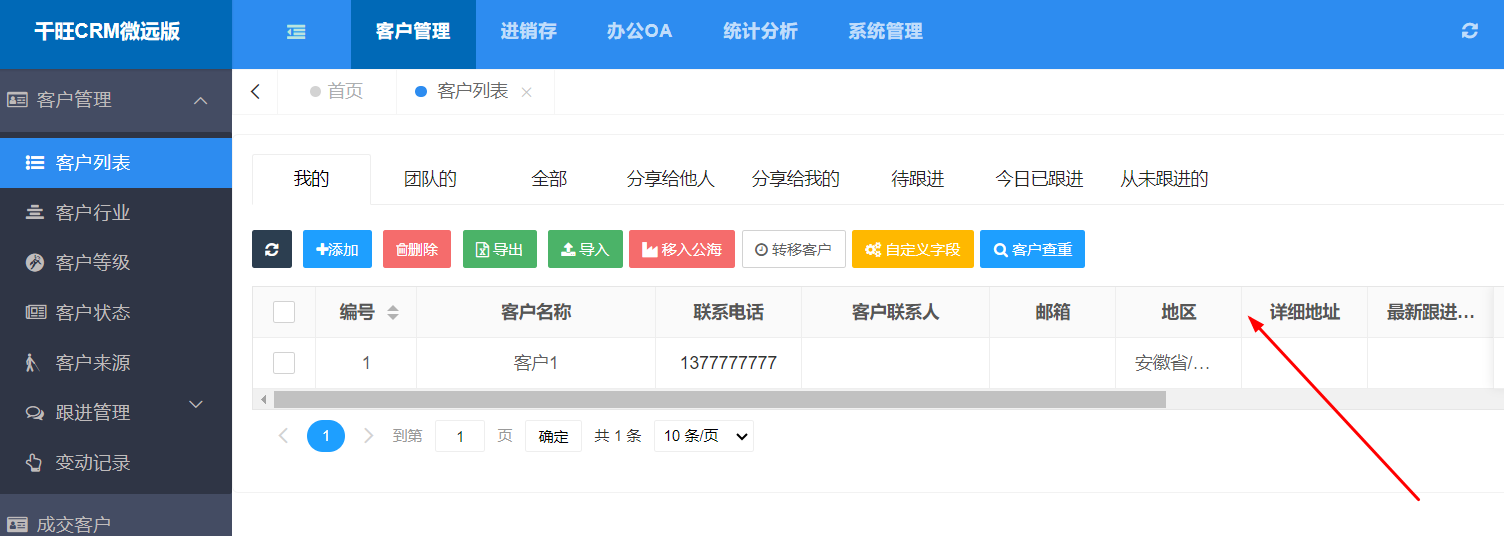Screen dimensions: 1504x536
Task: Open 客户来源 in the sidebar
Action: [116, 363]
